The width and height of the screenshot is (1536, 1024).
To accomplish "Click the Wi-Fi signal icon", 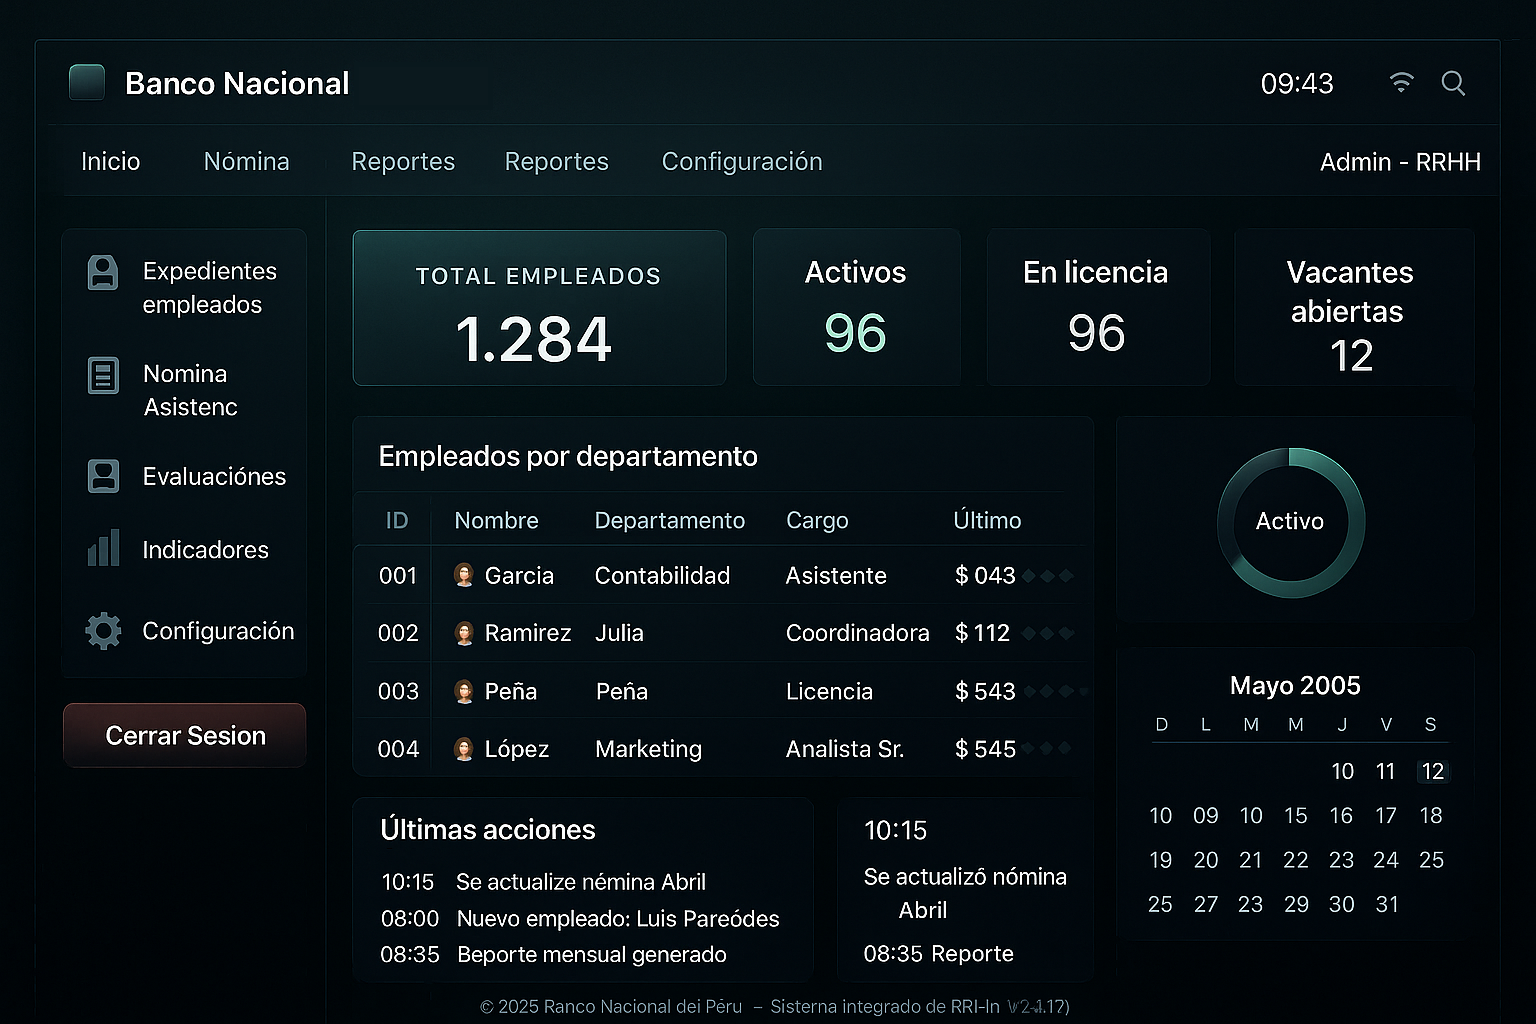I will [1402, 82].
